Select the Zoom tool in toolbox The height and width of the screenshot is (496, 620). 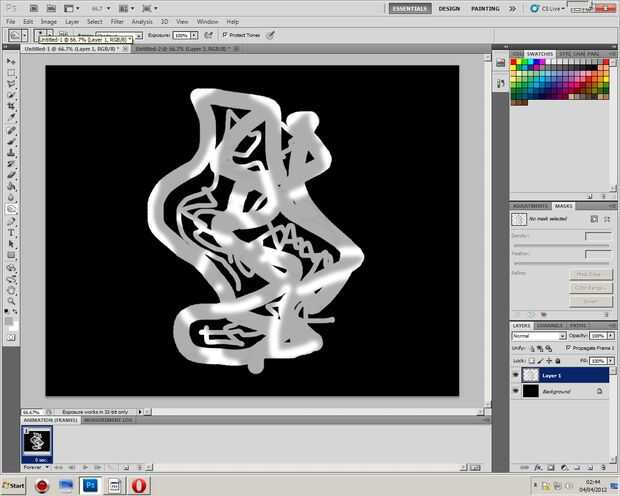[x=11, y=302]
